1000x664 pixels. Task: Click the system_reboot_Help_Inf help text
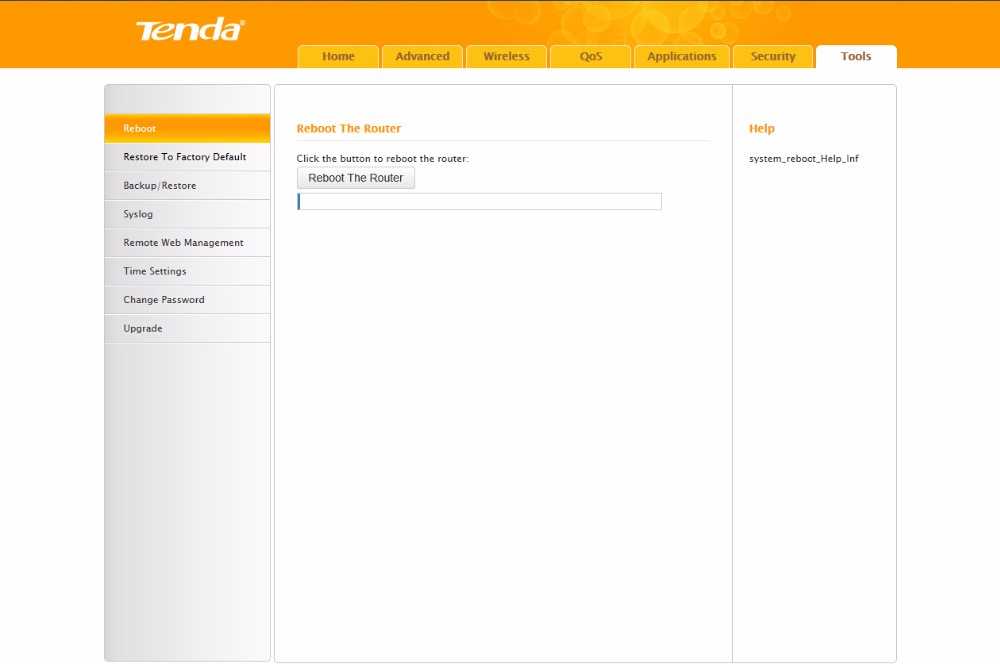click(803, 159)
